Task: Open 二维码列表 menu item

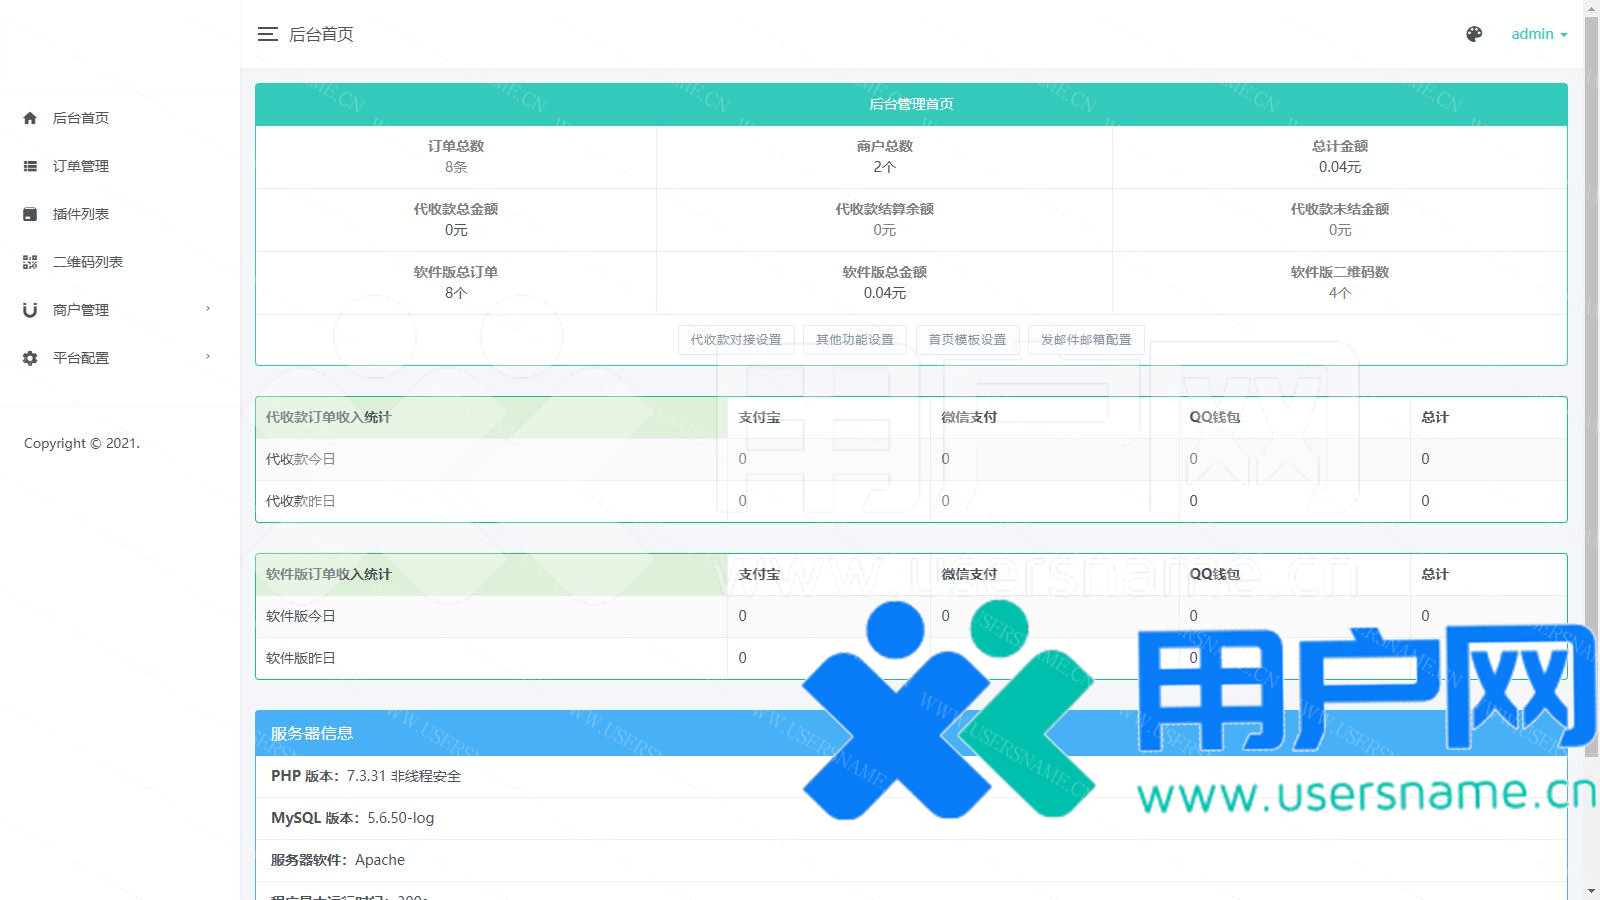Action: (x=88, y=262)
